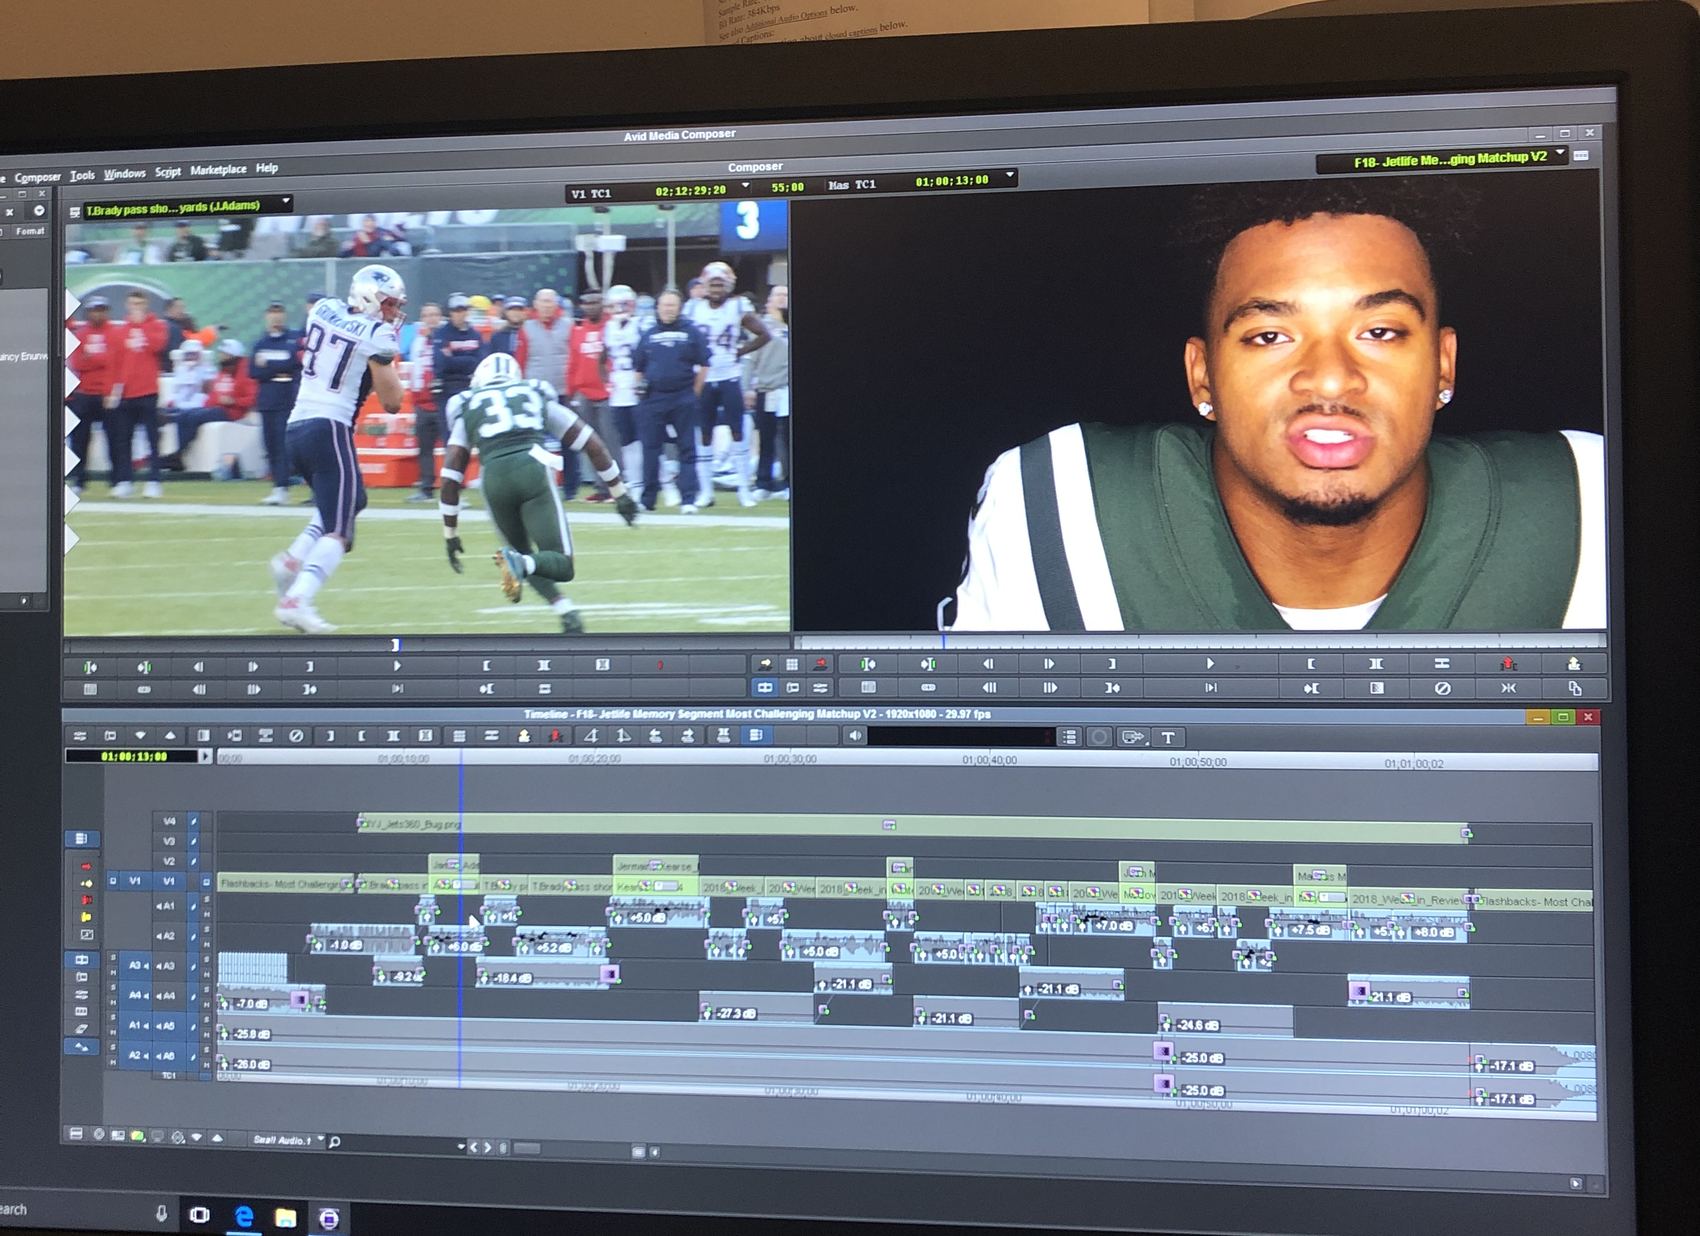Open Title tool T icon in timeline toolbar
This screenshot has height=1236, width=1700.
(x=1168, y=737)
